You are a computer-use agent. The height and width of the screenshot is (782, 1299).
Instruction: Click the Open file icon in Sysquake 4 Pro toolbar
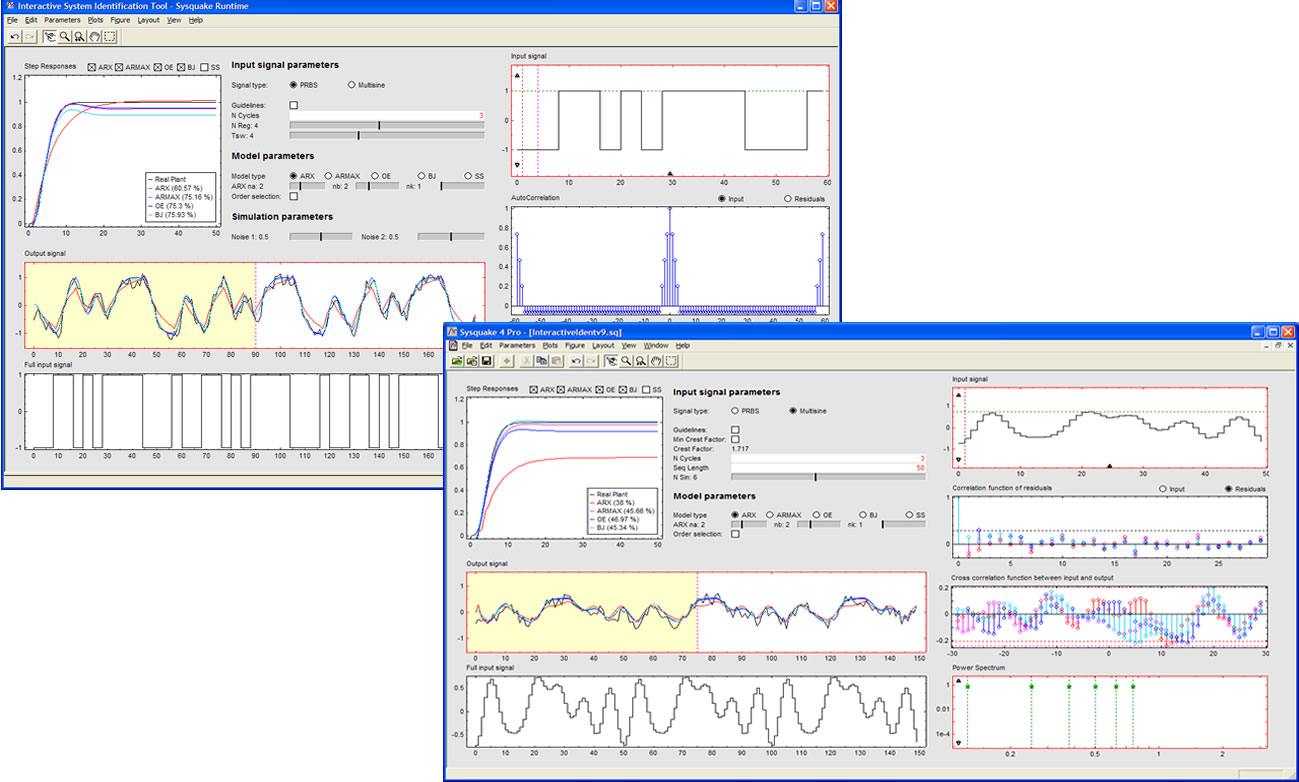click(x=457, y=360)
